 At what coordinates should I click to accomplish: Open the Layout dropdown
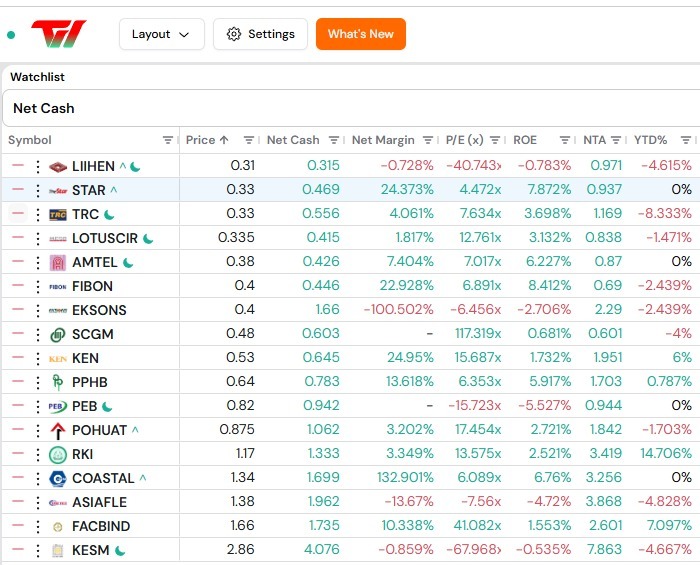pos(162,34)
